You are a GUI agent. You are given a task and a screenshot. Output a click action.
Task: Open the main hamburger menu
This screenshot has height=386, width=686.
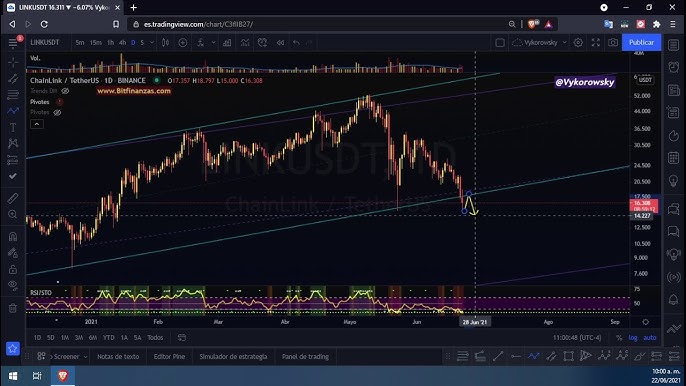coord(13,43)
